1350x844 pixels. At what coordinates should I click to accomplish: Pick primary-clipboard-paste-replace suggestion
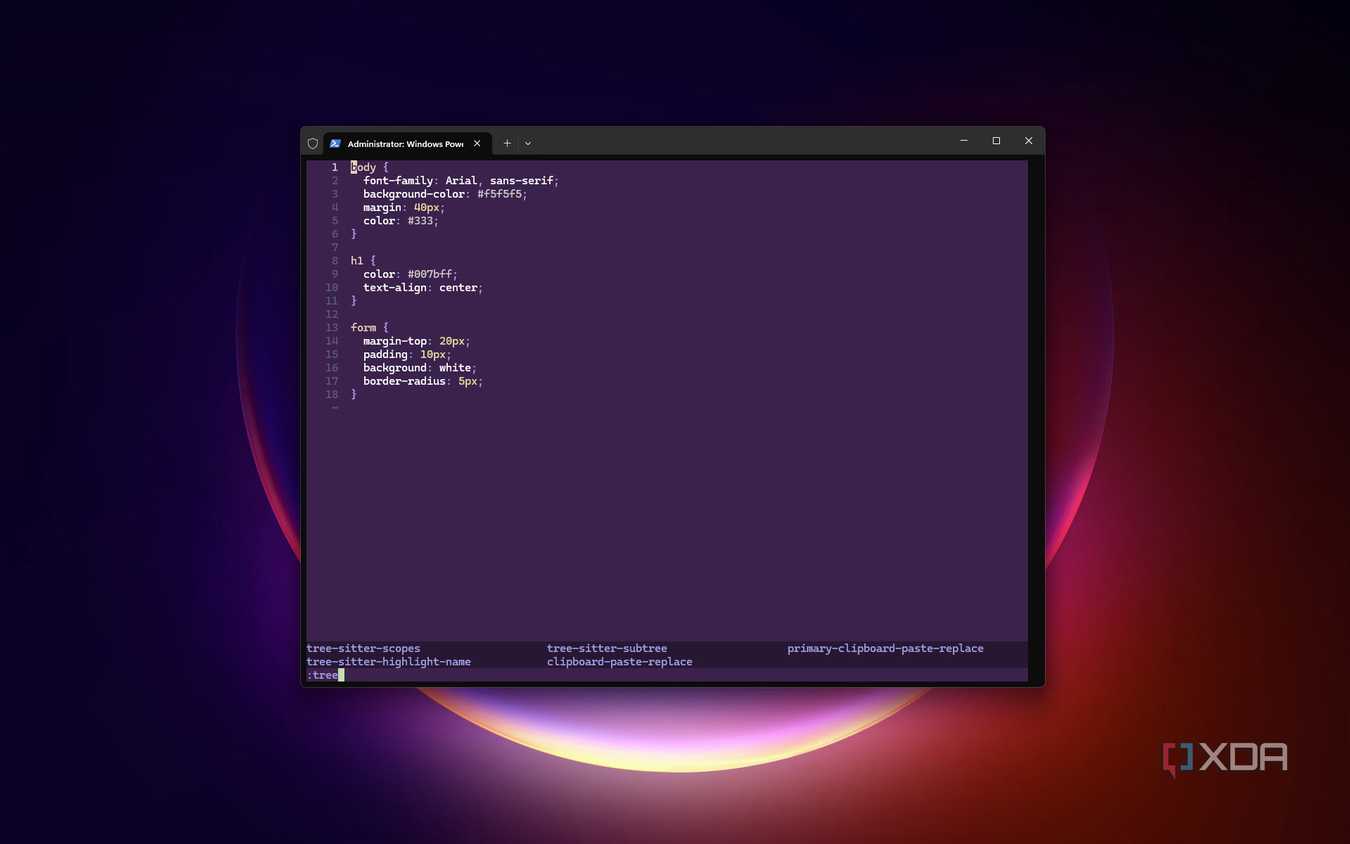pyautogui.click(x=885, y=648)
